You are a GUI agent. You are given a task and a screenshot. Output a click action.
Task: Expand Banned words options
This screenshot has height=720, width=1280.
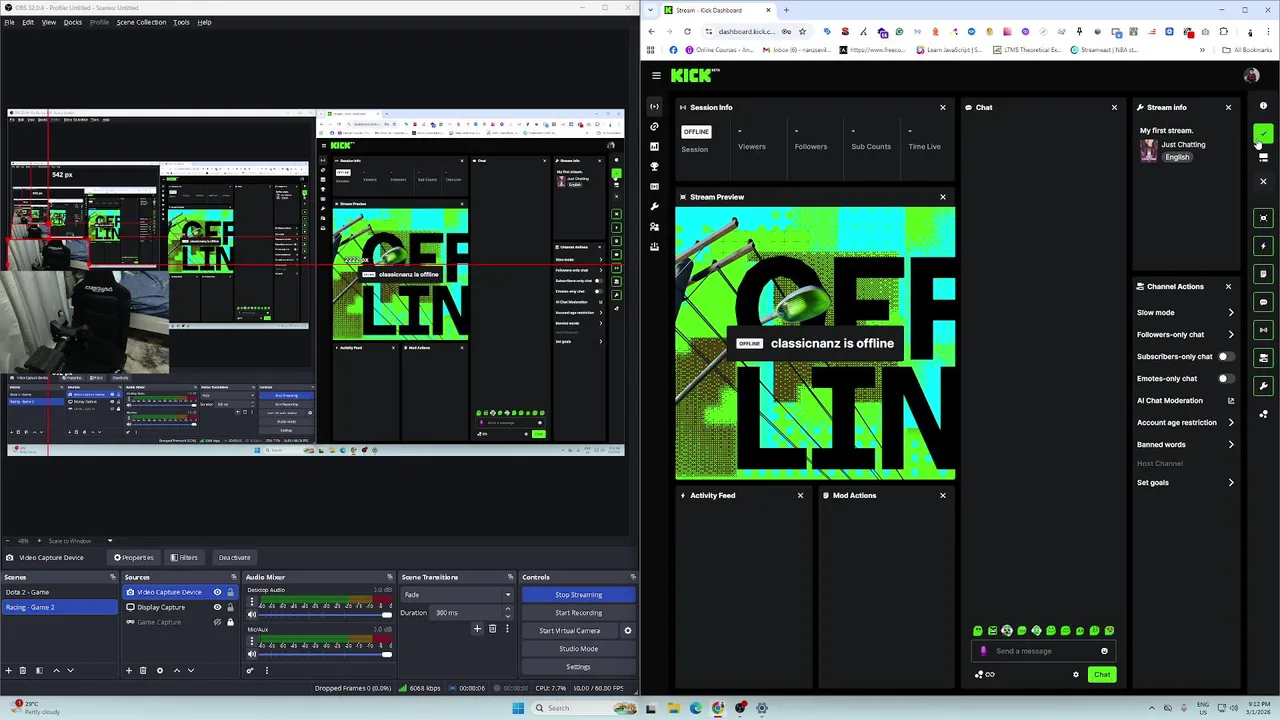pos(1185,445)
